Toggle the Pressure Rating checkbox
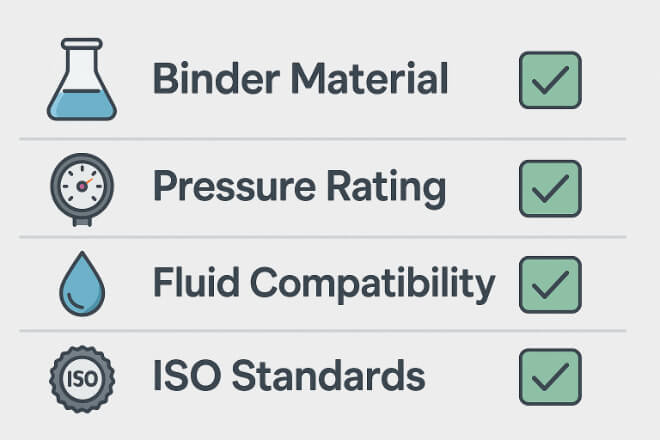This screenshot has height=440, width=660. 550,189
